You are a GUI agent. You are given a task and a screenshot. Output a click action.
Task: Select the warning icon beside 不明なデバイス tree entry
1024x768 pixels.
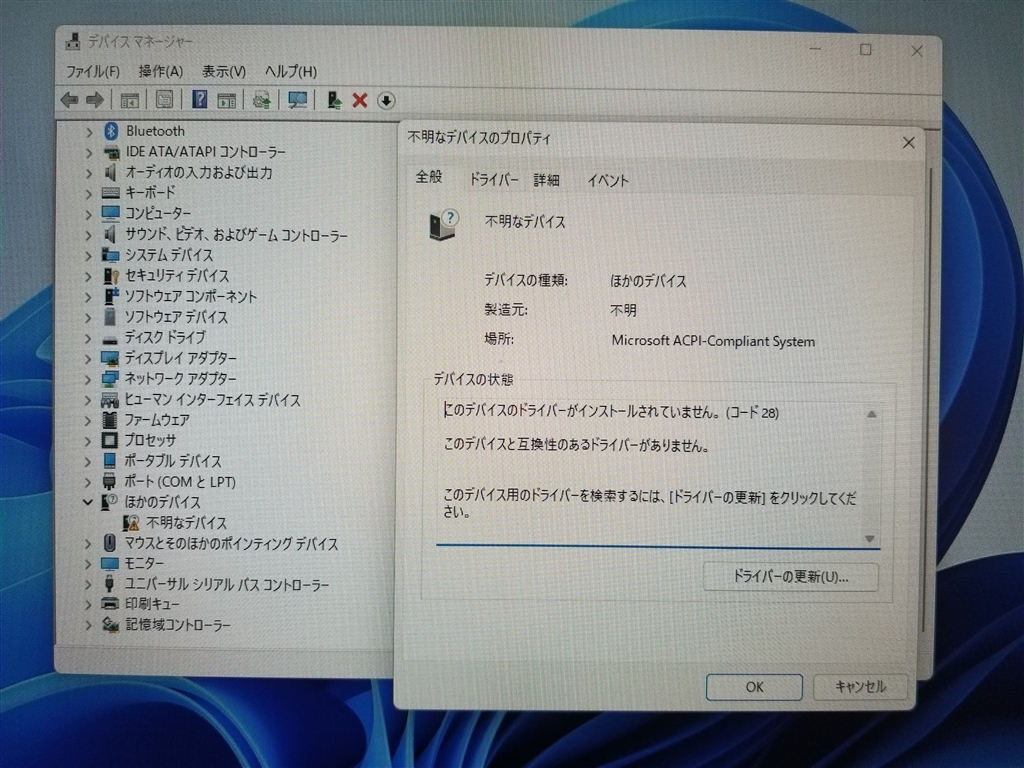pyautogui.click(x=131, y=522)
